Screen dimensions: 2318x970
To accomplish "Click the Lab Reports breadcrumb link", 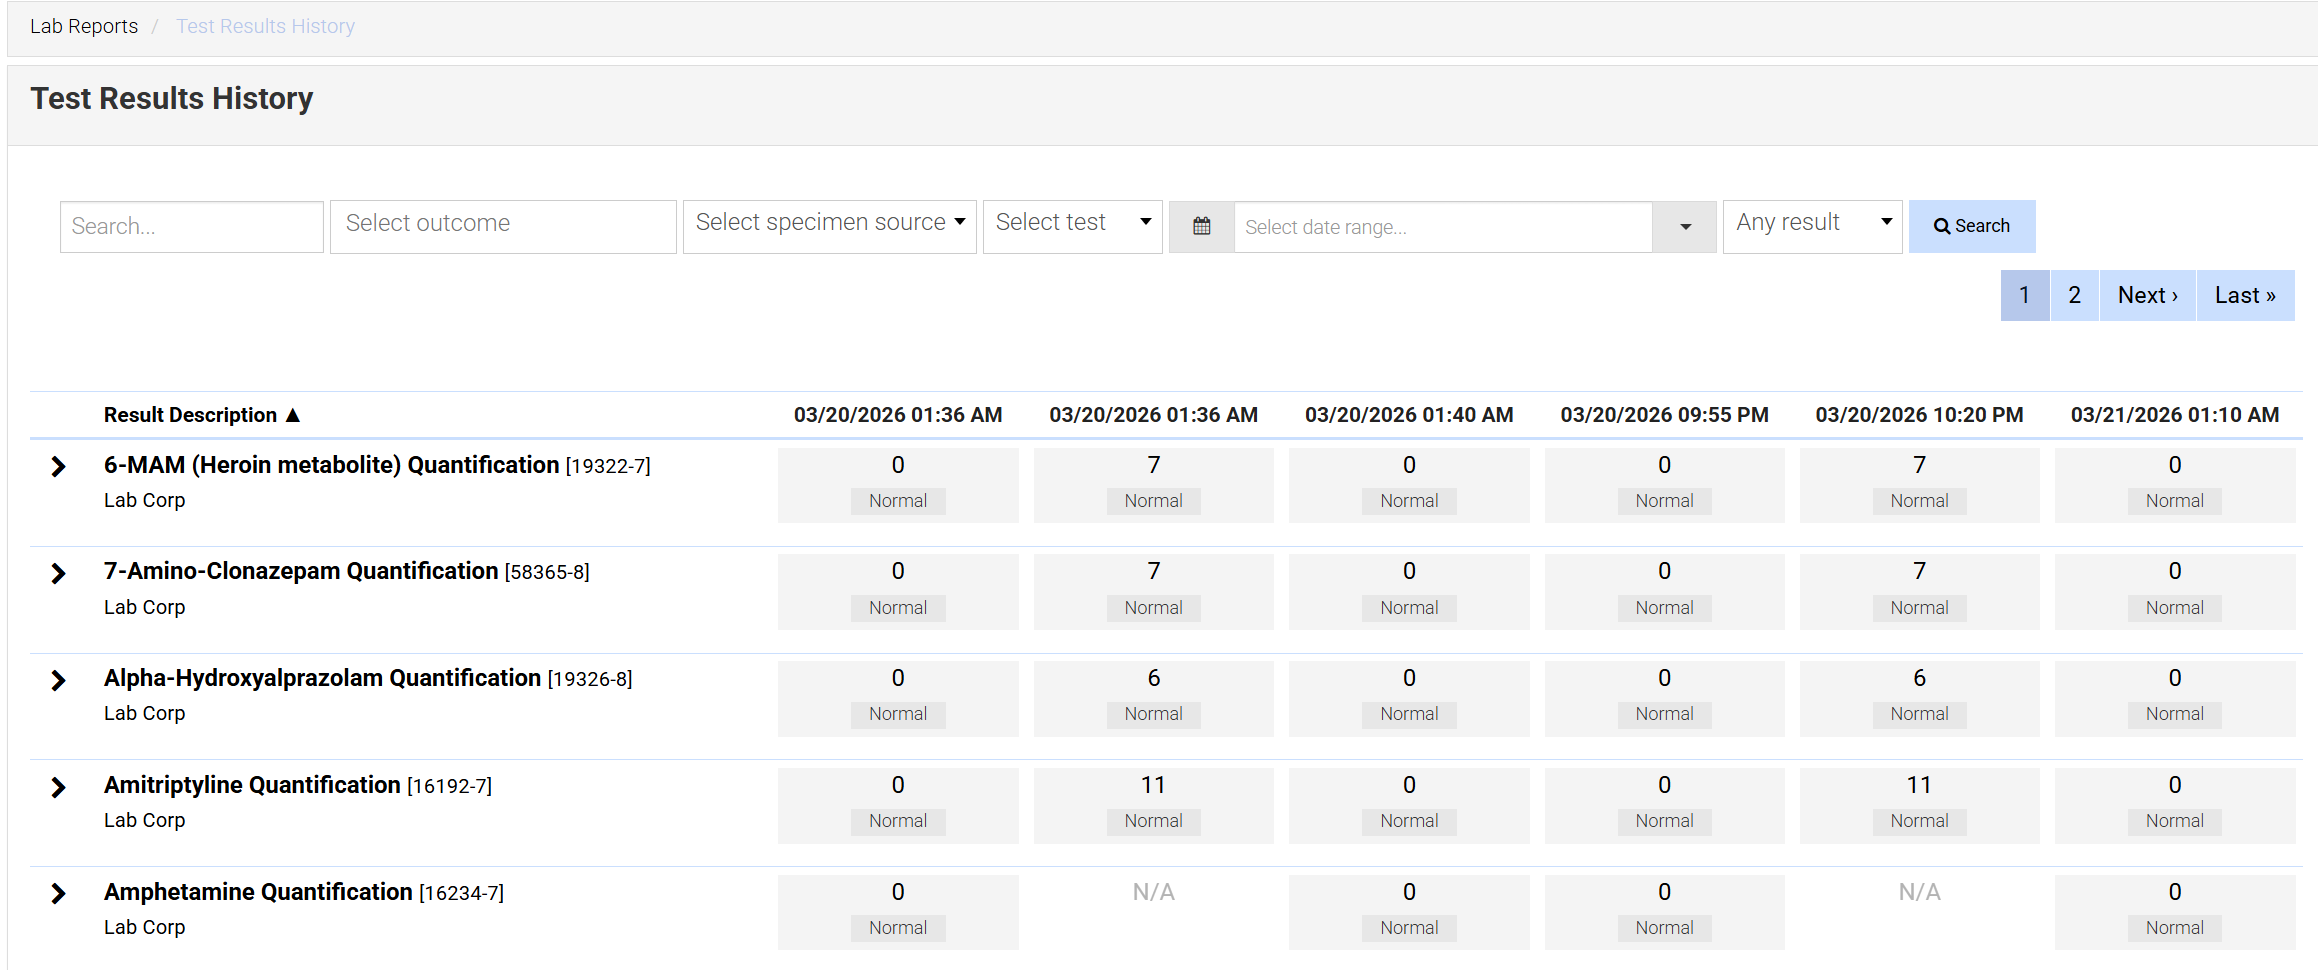I will tap(84, 26).
